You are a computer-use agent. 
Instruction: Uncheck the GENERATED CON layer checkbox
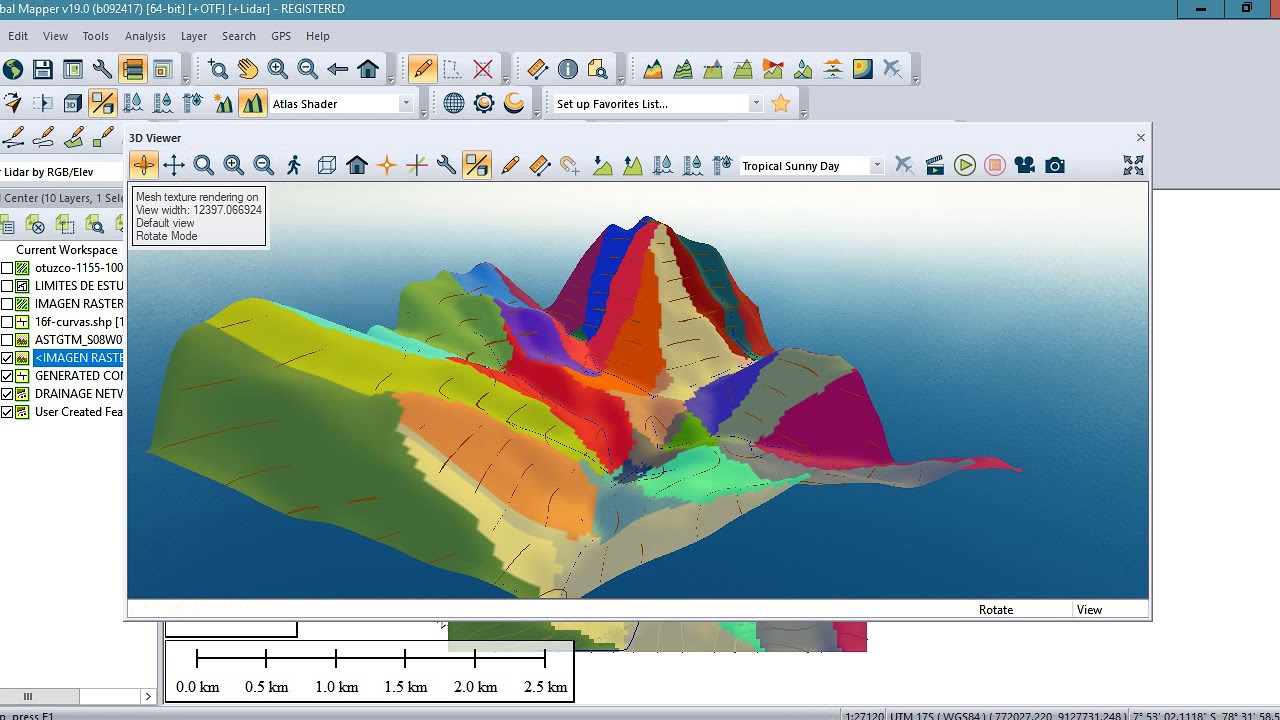click(7, 376)
